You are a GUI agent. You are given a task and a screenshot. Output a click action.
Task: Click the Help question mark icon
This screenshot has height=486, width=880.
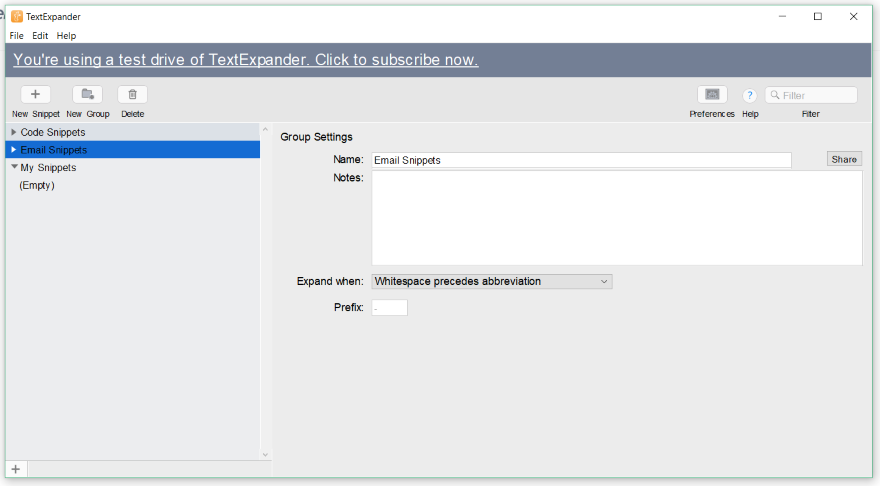[x=749, y=96]
